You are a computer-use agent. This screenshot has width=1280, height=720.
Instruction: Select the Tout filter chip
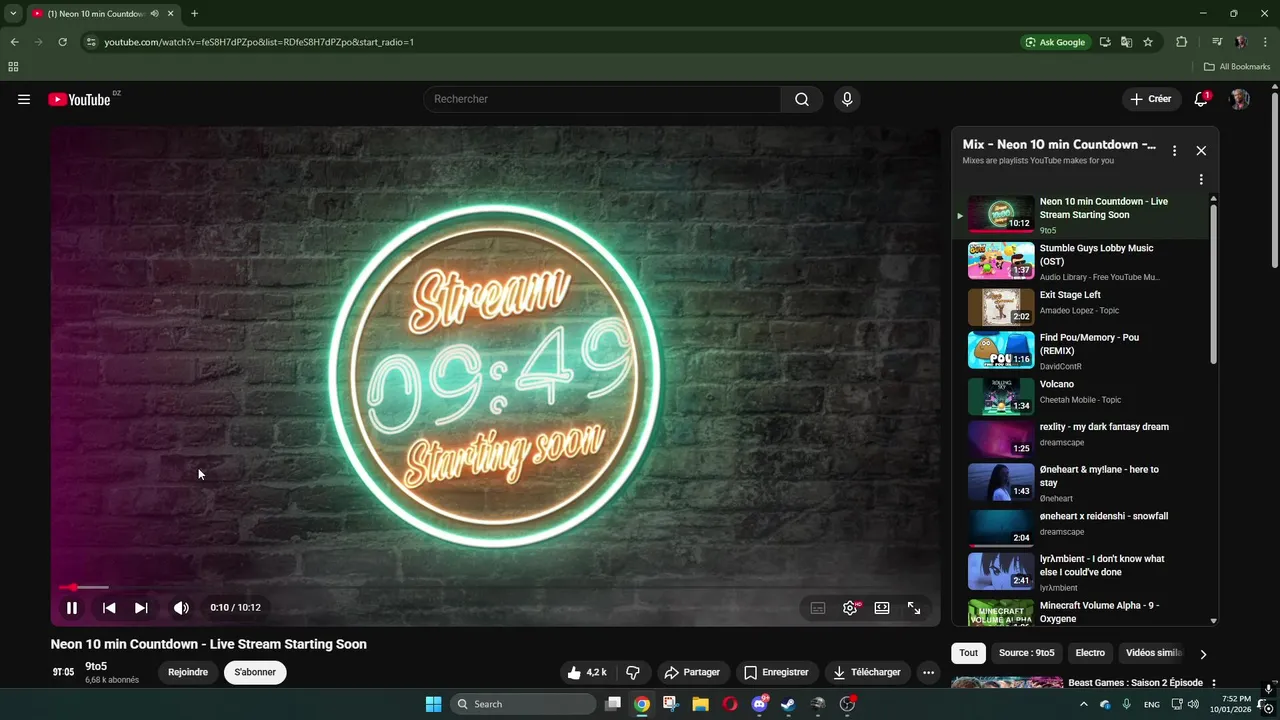(x=969, y=653)
